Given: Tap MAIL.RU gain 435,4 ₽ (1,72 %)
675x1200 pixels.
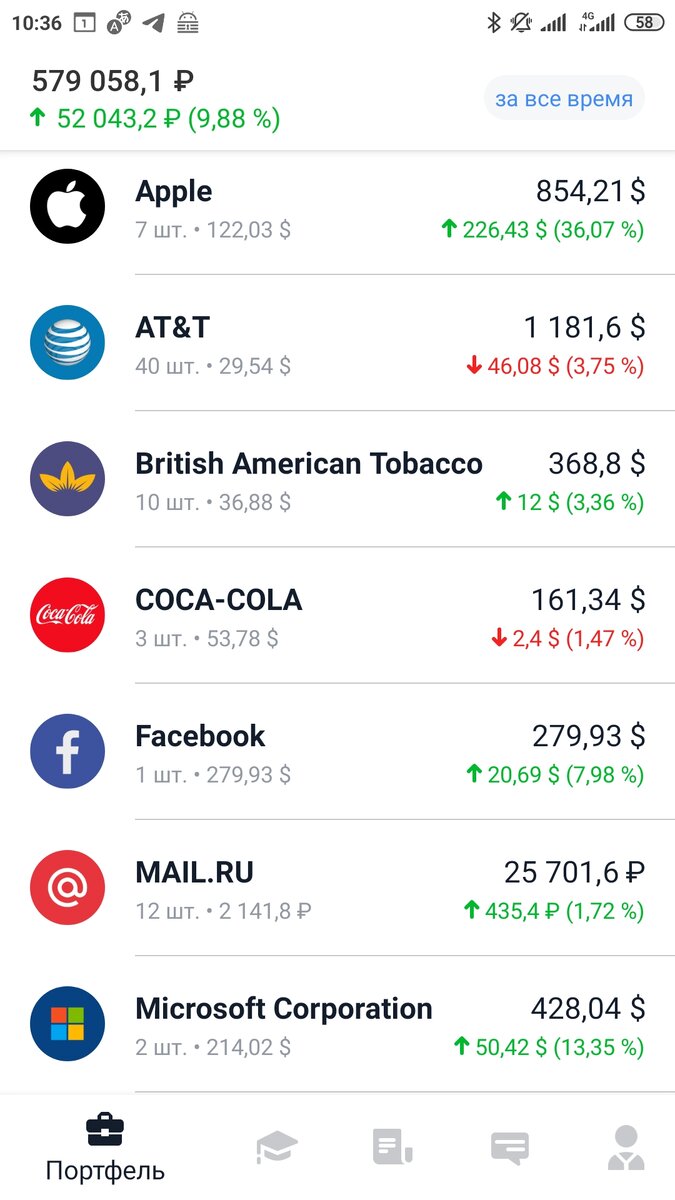Looking at the screenshot, I should tap(554, 911).
